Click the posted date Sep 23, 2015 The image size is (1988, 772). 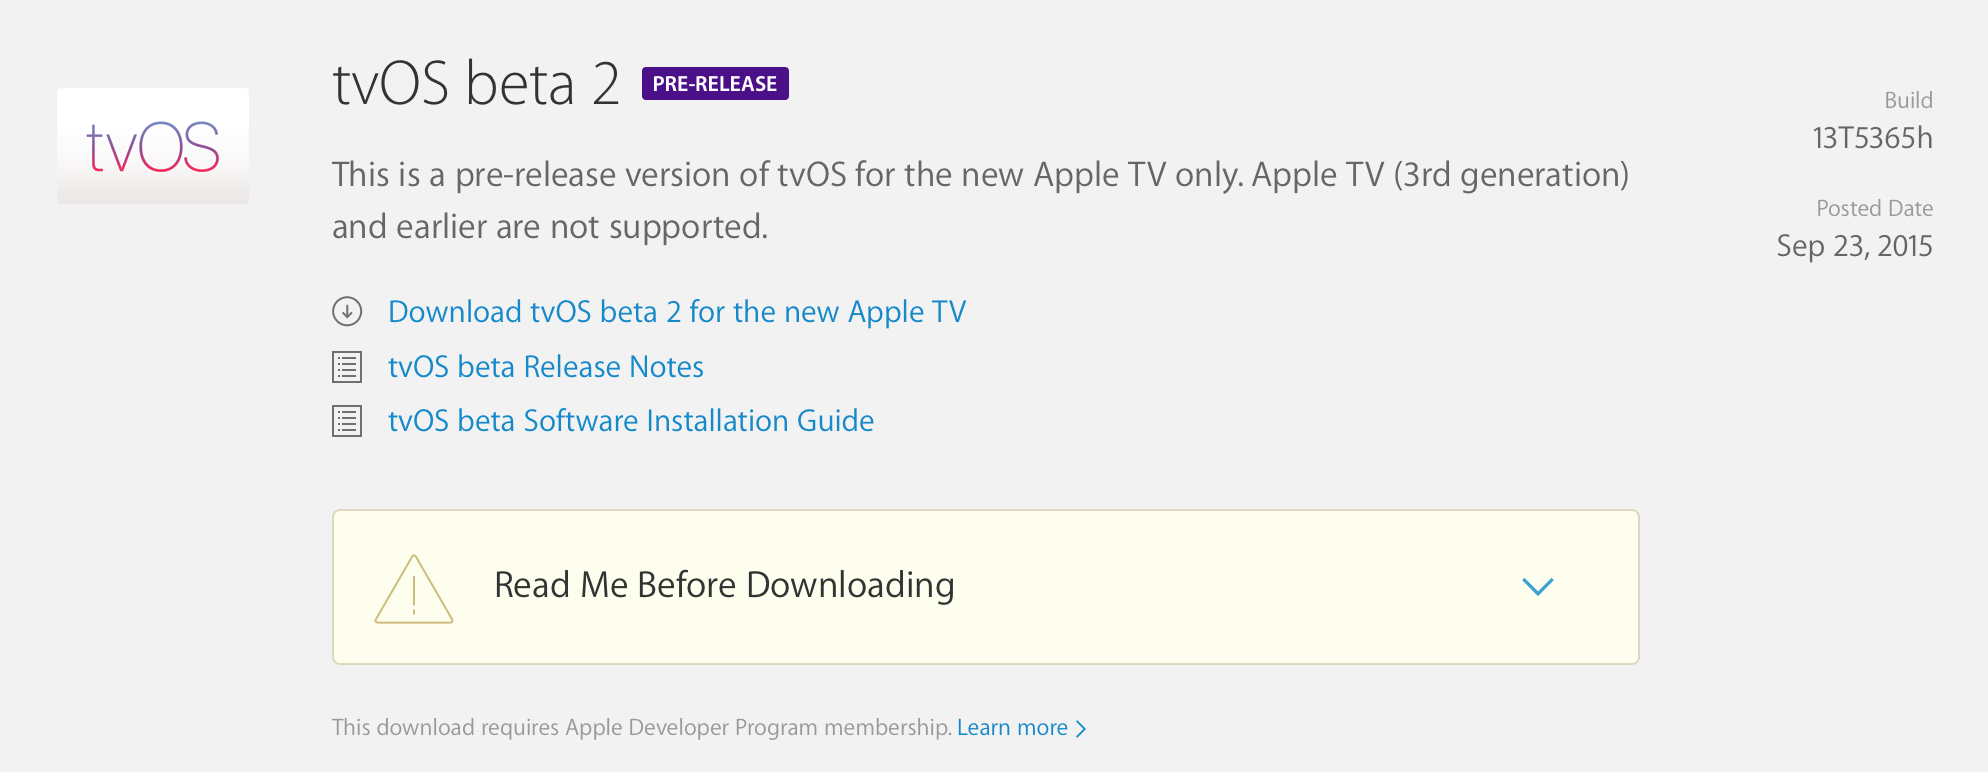1854,247
